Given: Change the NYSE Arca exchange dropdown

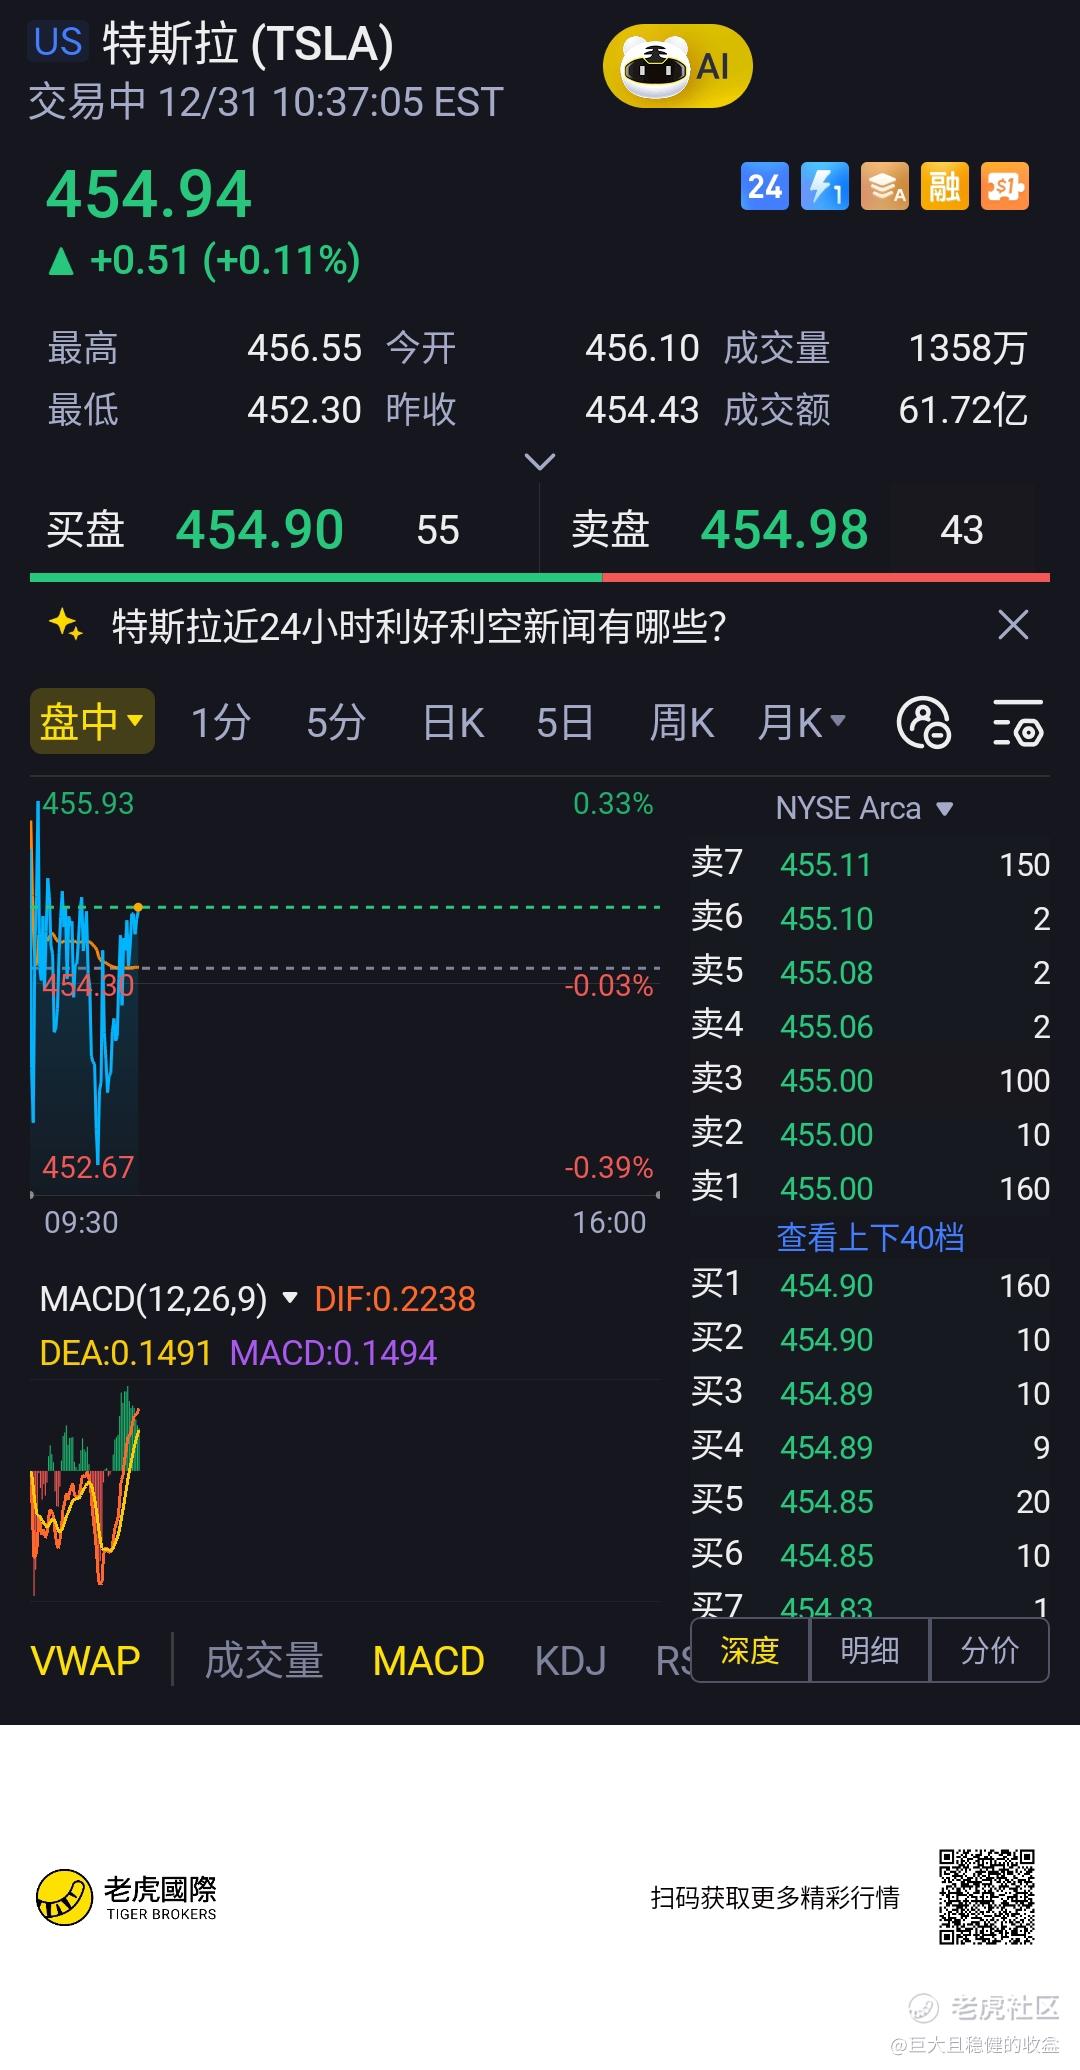Looking at the screenshot, I should pos(865,807).
